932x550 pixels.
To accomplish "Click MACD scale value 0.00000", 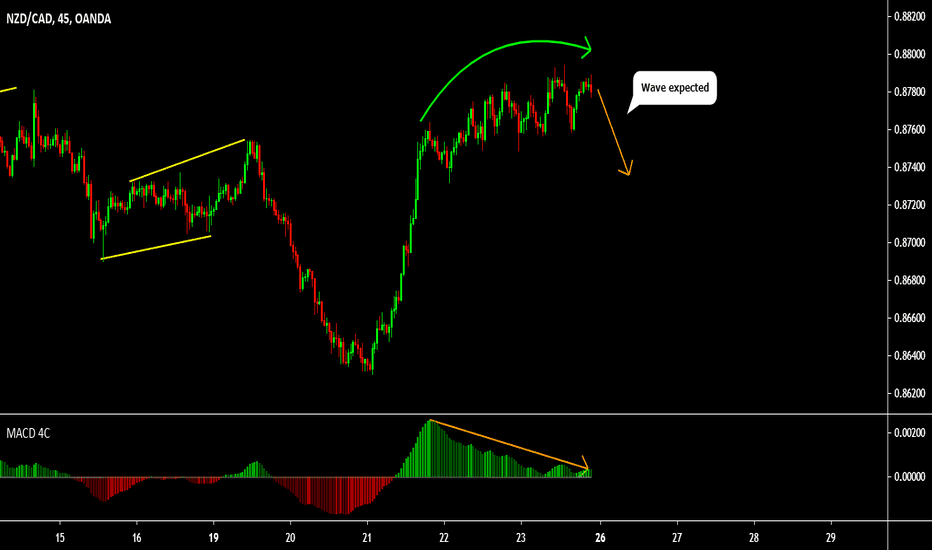I will pos(909,477).
